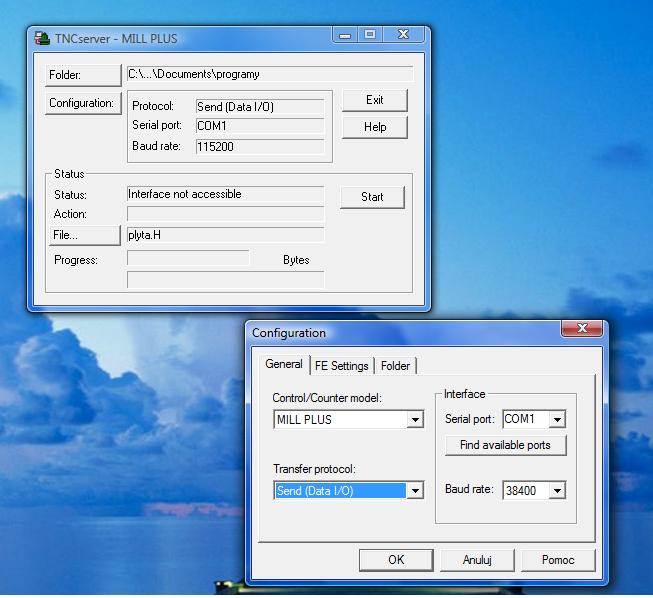
Task: Open the Serial port COM1 combo box
Action: click(534, 419)
